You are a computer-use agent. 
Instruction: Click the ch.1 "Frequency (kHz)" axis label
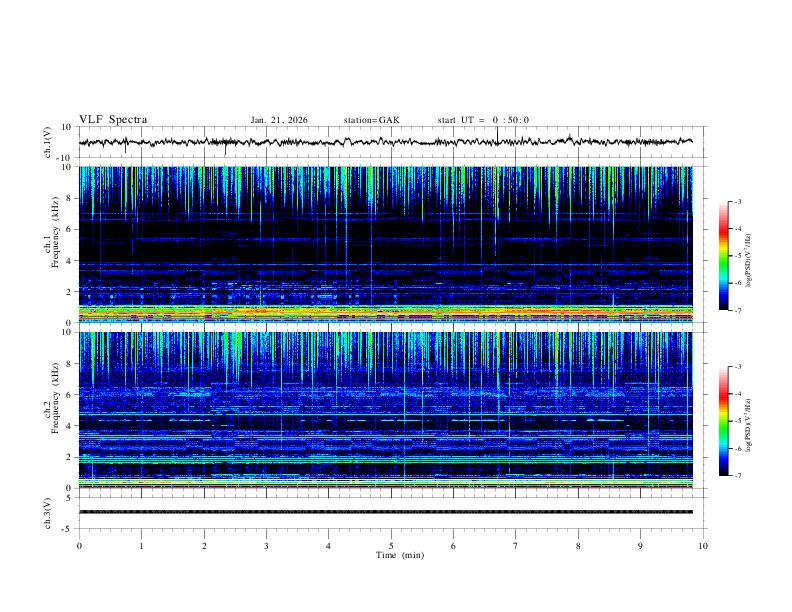(55, 232)
